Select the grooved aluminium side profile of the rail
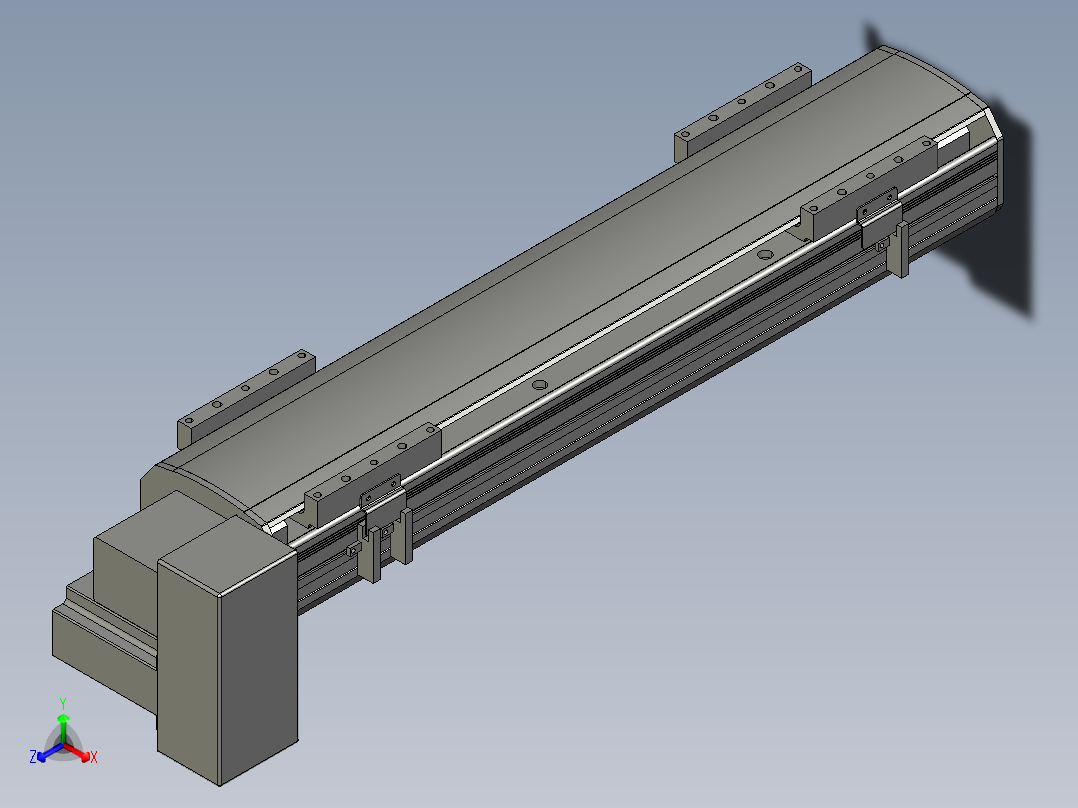This screenshot has height=808, width=1078. pos(646,385)
